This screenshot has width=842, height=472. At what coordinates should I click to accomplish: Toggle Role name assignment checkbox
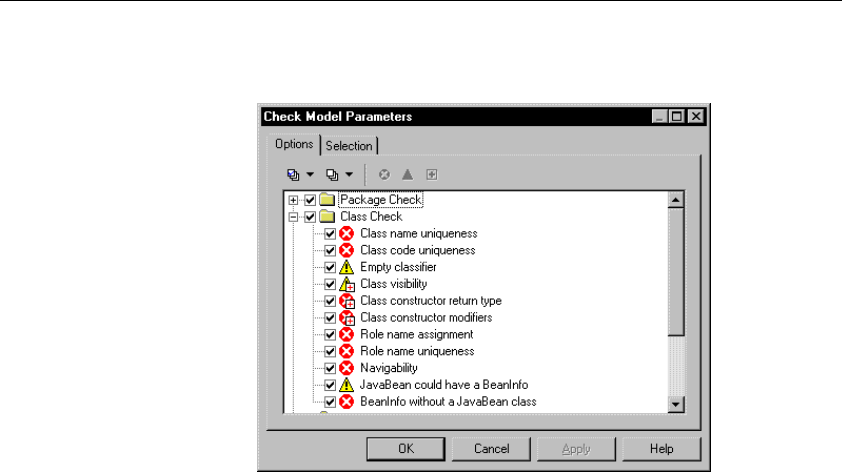pyautogui.click(x=330, y=335)
